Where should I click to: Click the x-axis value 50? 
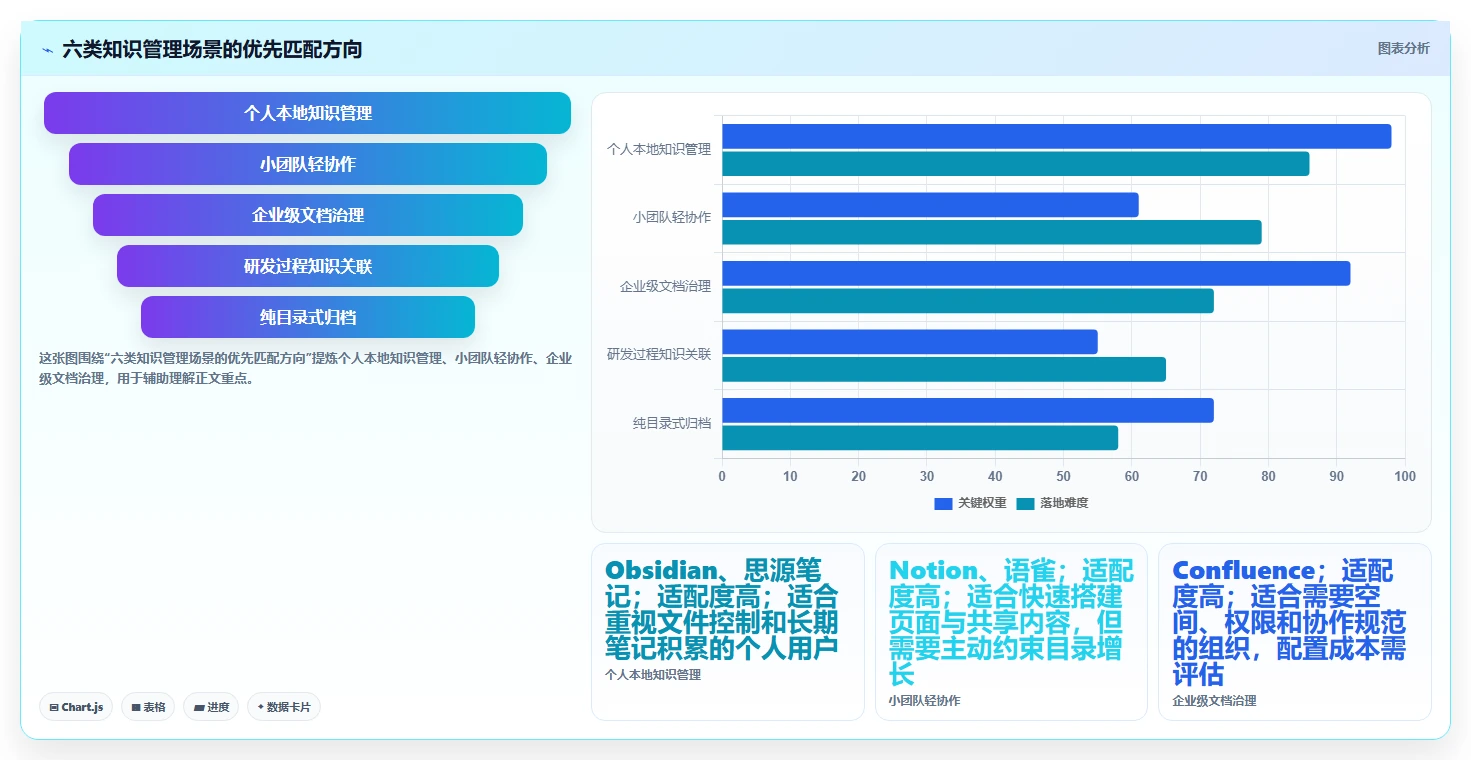click(x=1063, y=476)
